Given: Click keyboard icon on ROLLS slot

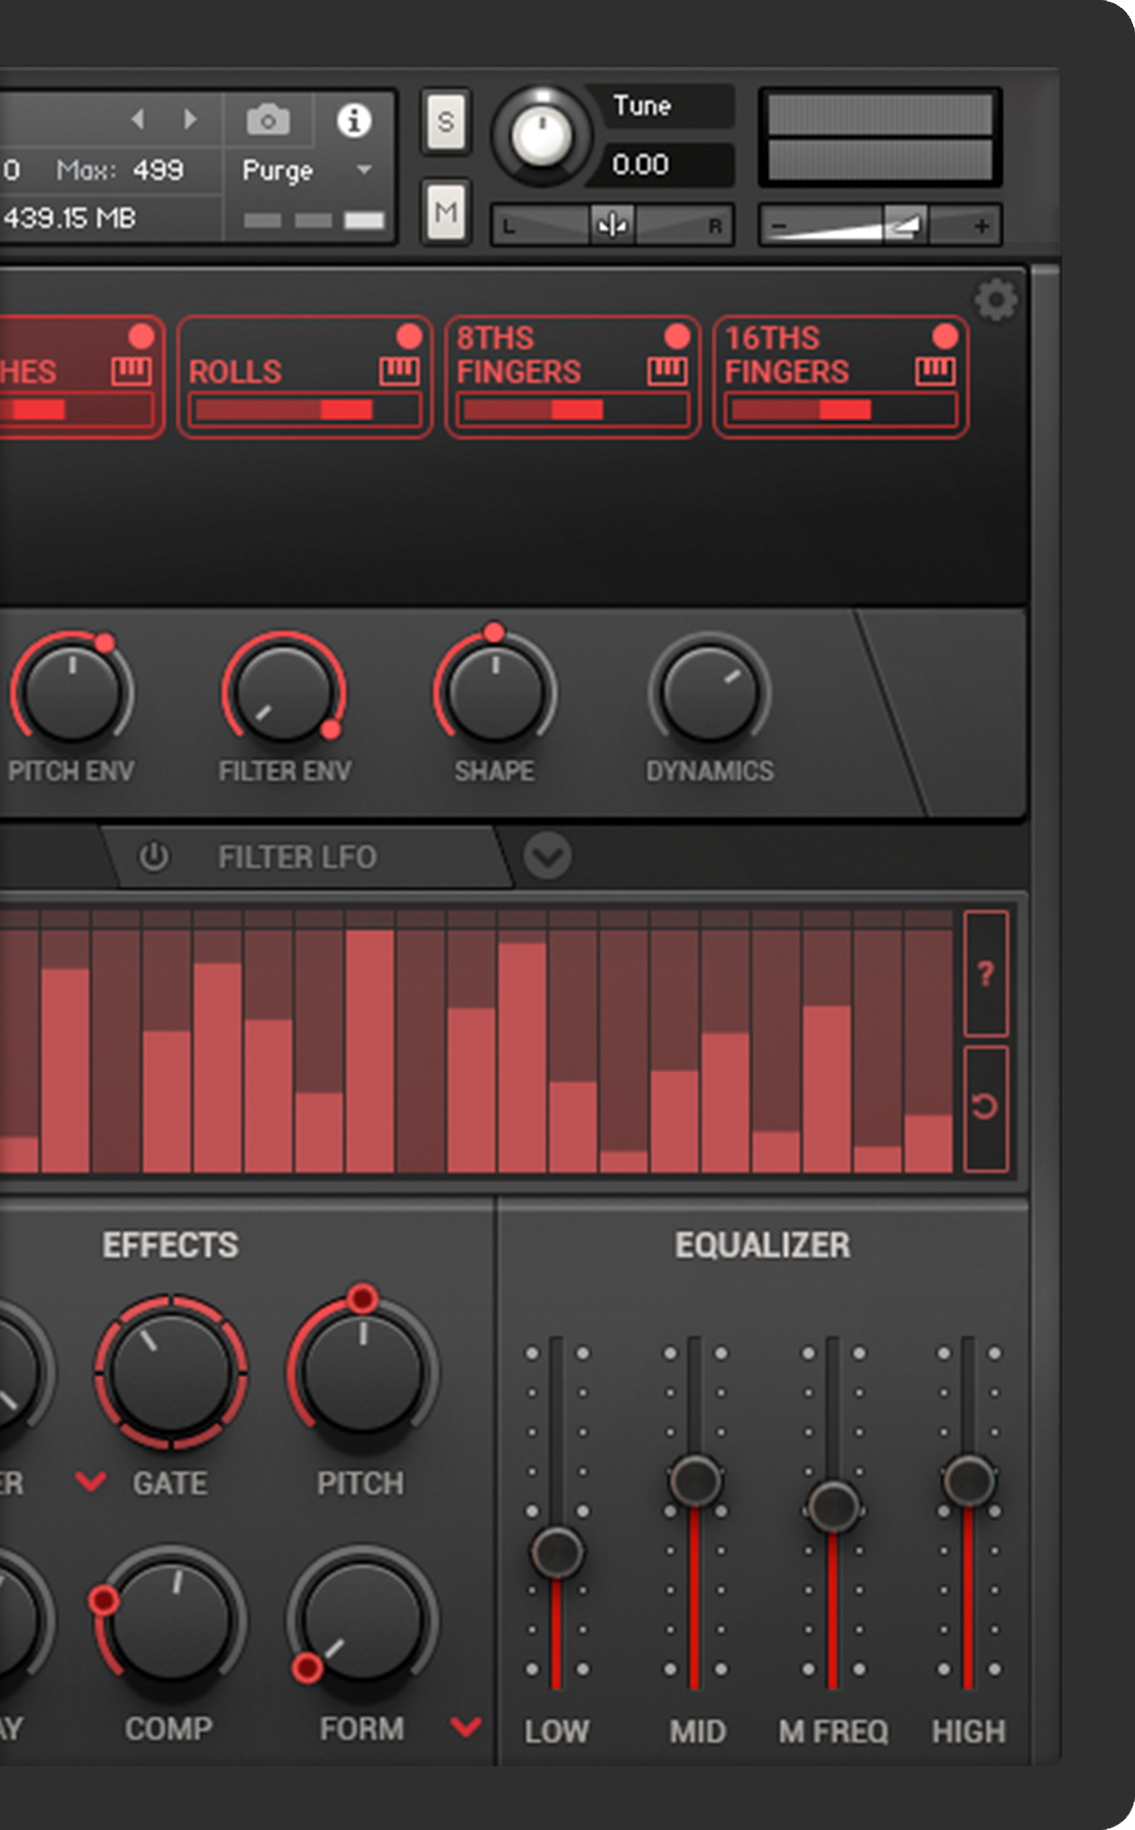Looking at the screenshot, I should [399, 371].
